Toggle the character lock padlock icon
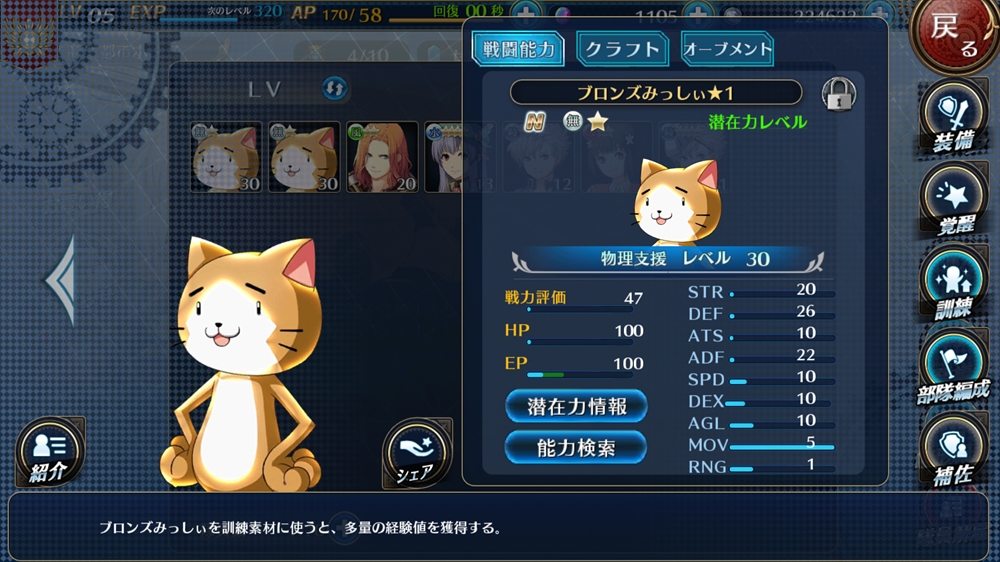Viewport: 1000px width, 562px height. [x=838, y=94]
